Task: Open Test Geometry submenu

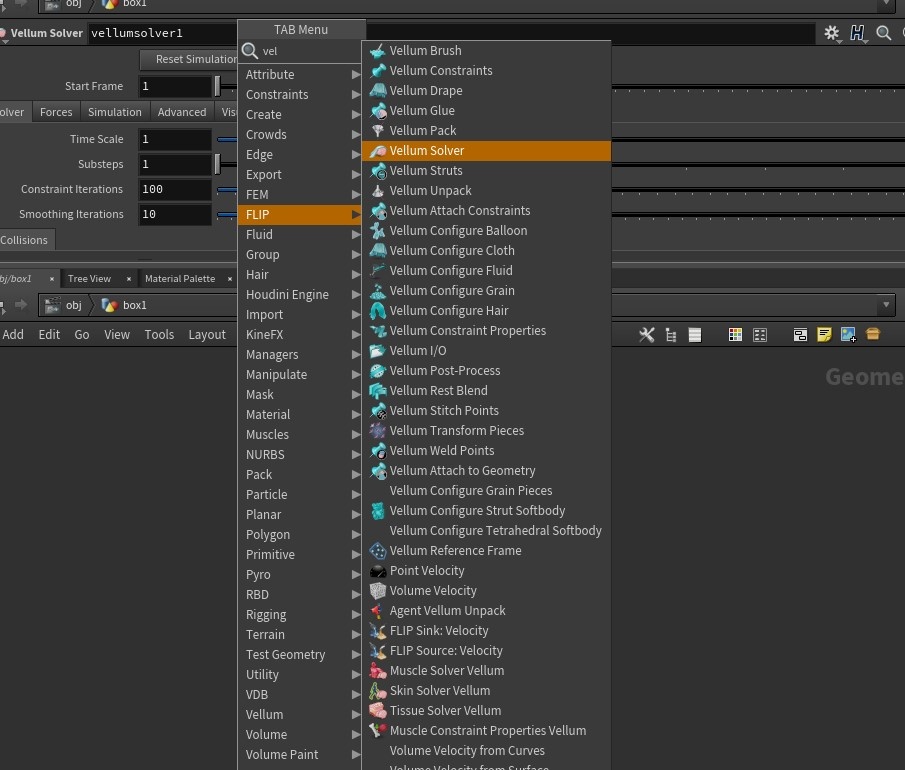Action: pyautogui.click(x=300, y=655)
